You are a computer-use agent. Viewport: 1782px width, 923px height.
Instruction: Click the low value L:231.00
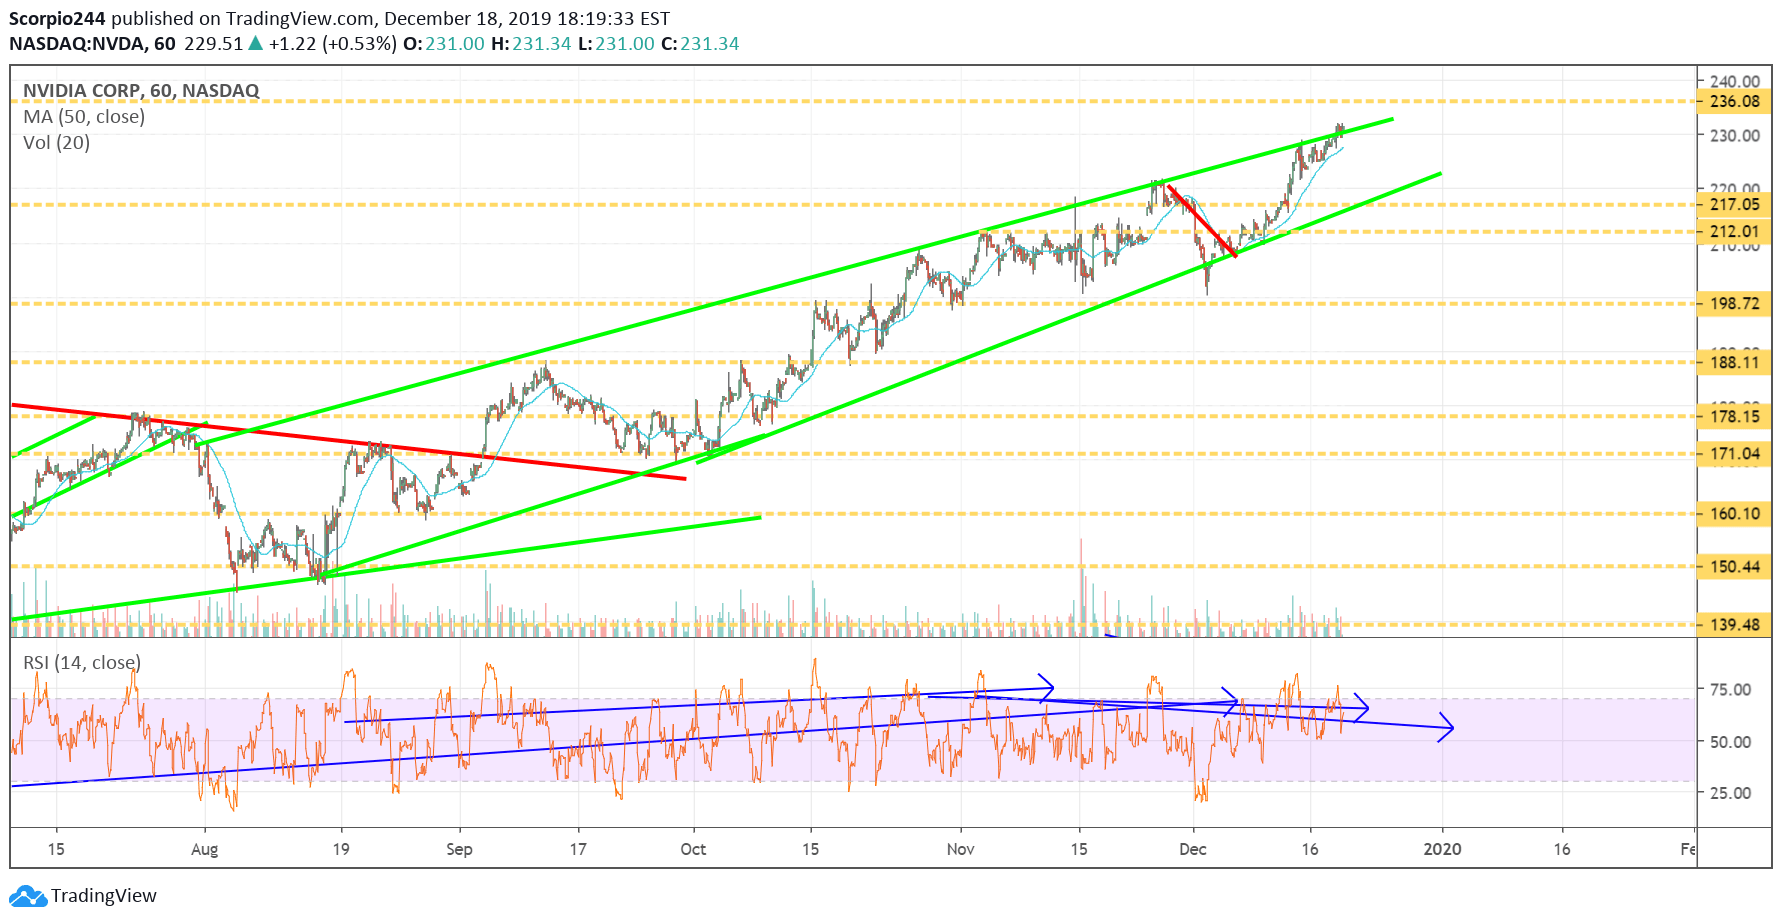click(x=616, y=44)
